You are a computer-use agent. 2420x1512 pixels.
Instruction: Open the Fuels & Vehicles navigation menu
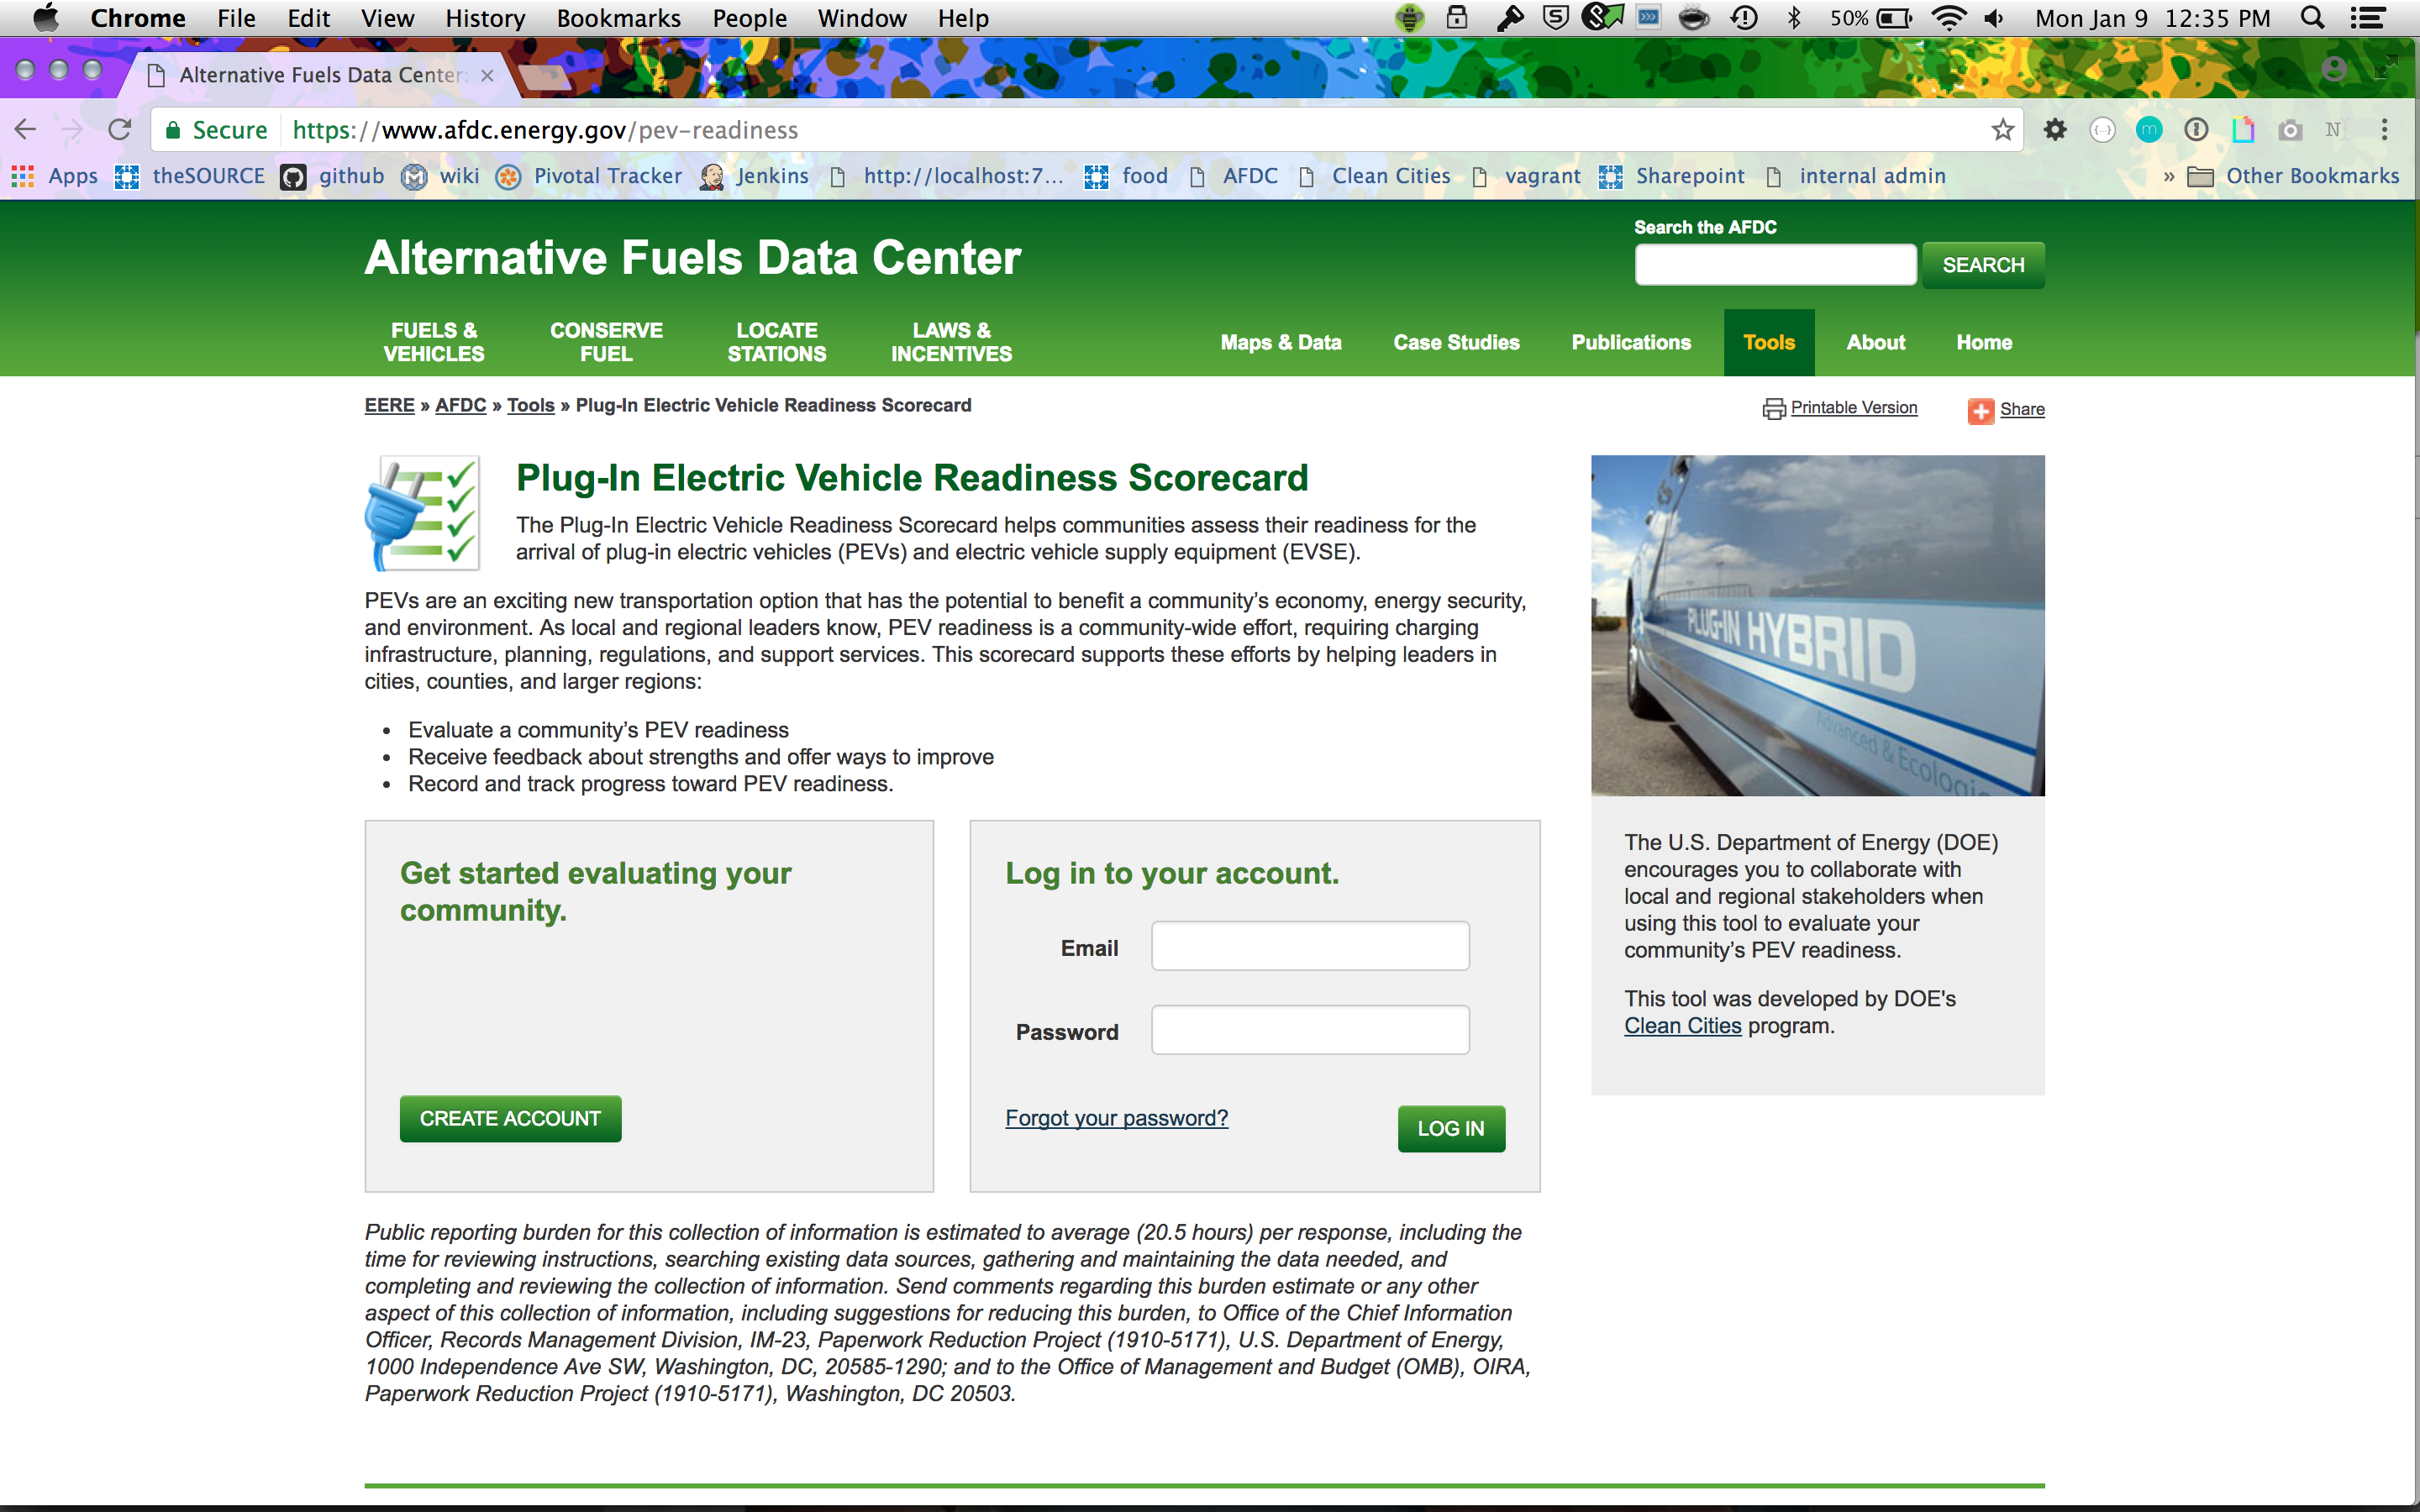pyautogui.click(x=434, y=342)
